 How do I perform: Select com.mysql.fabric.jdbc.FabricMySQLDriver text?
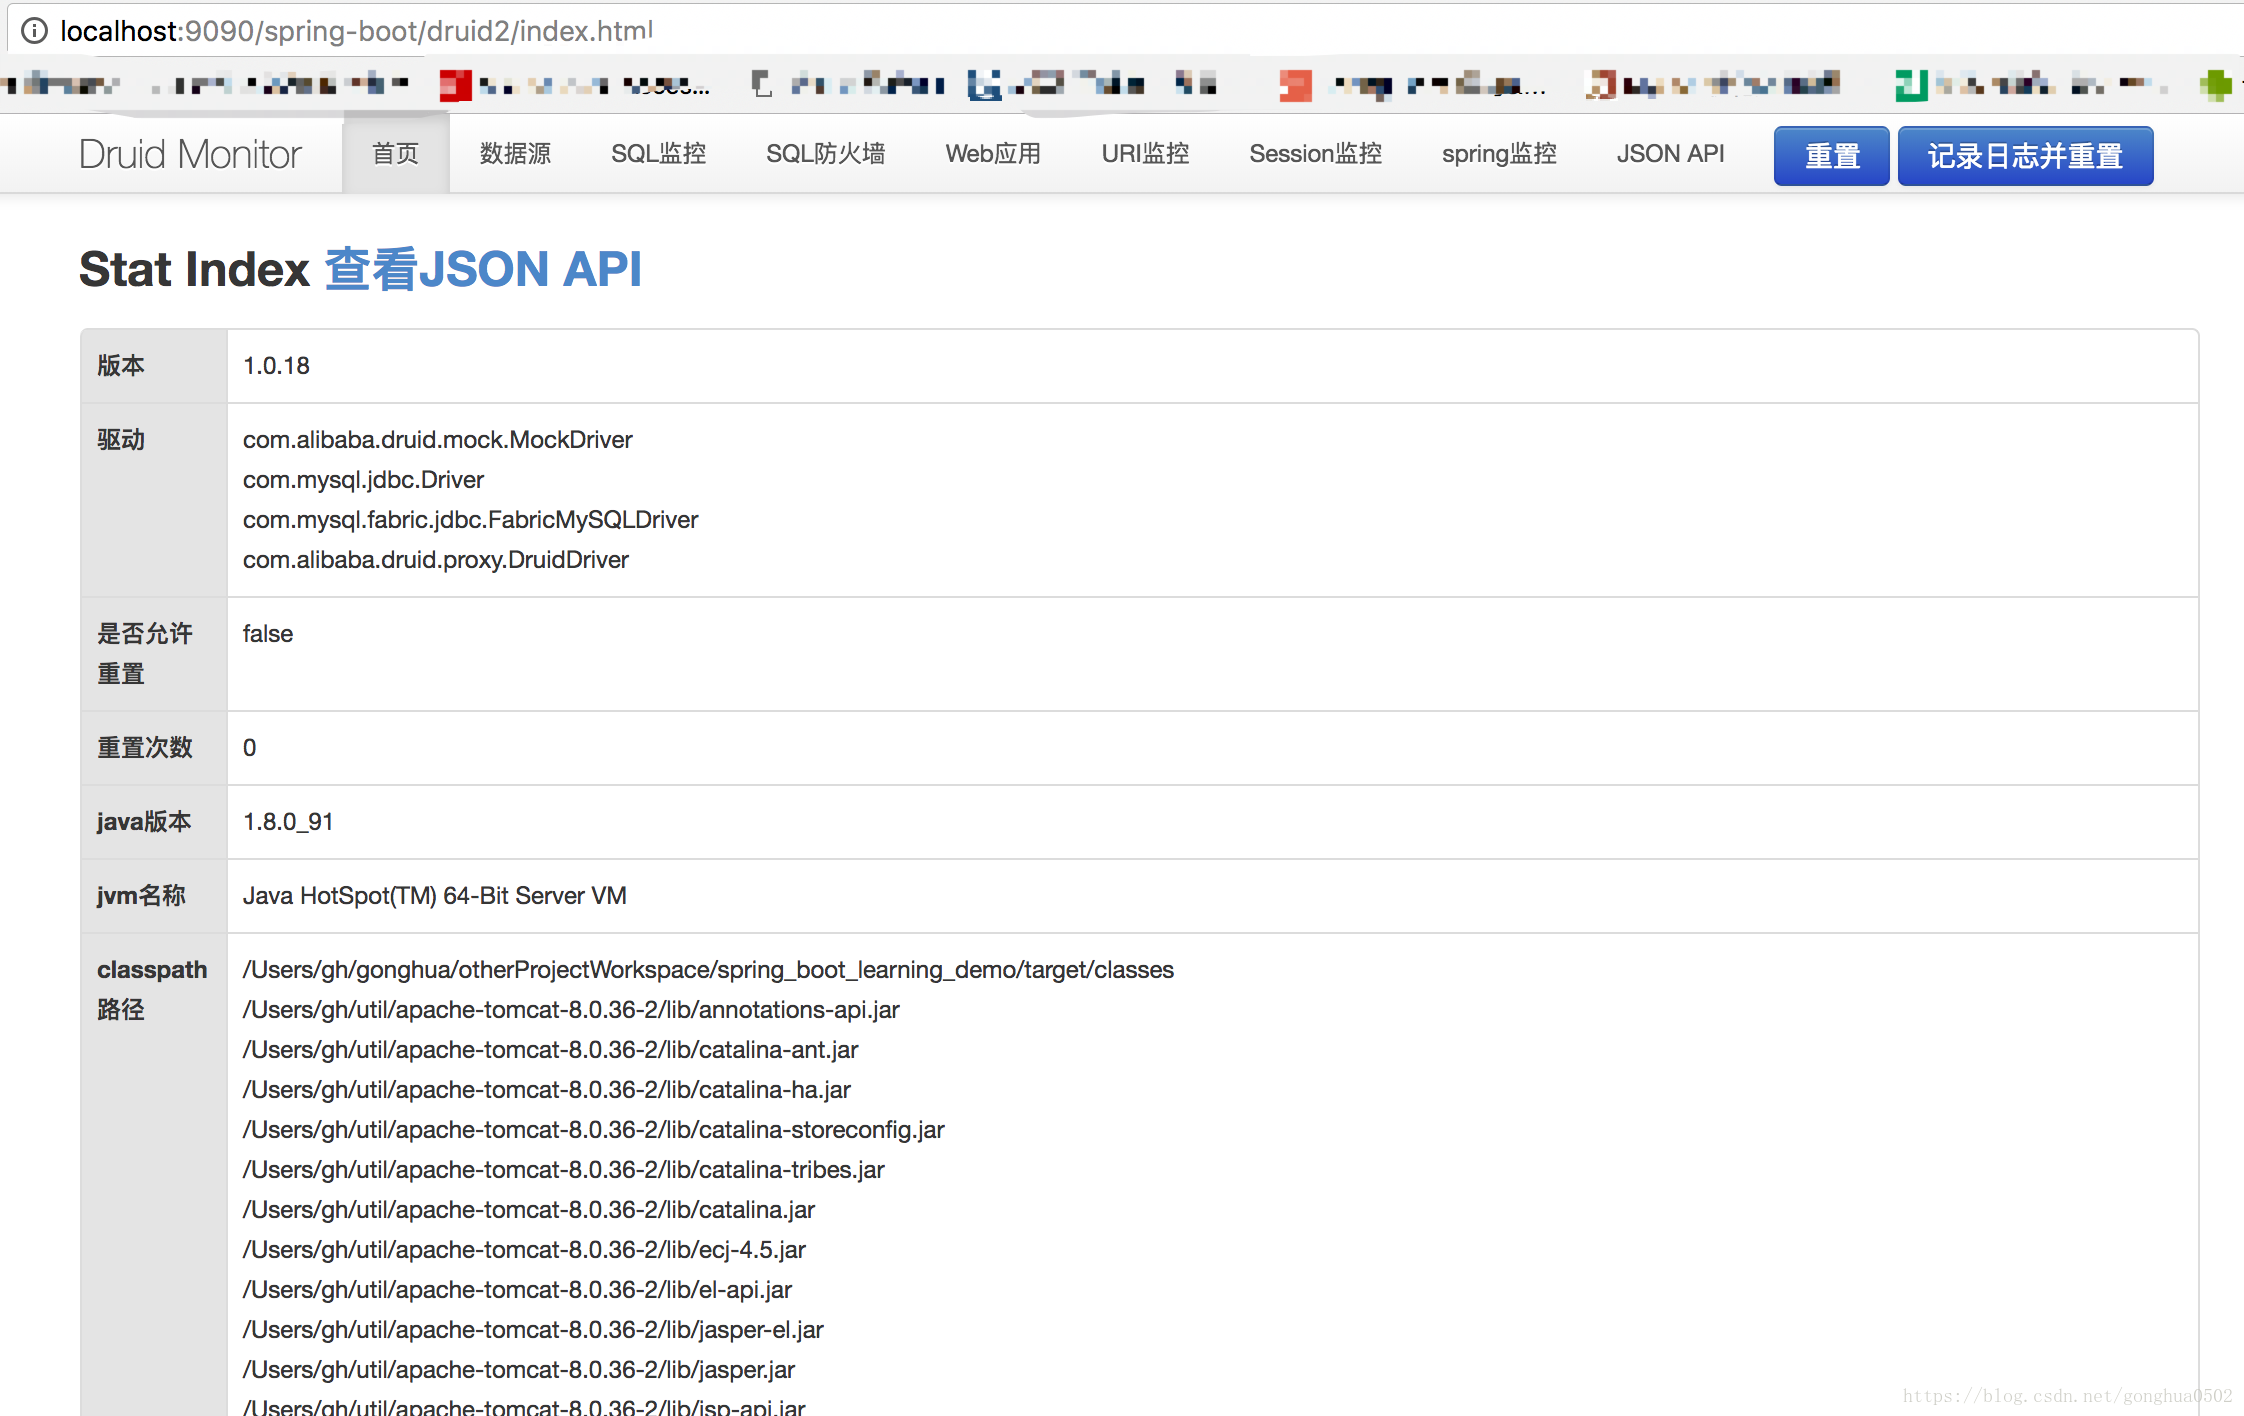pos(470,520)
